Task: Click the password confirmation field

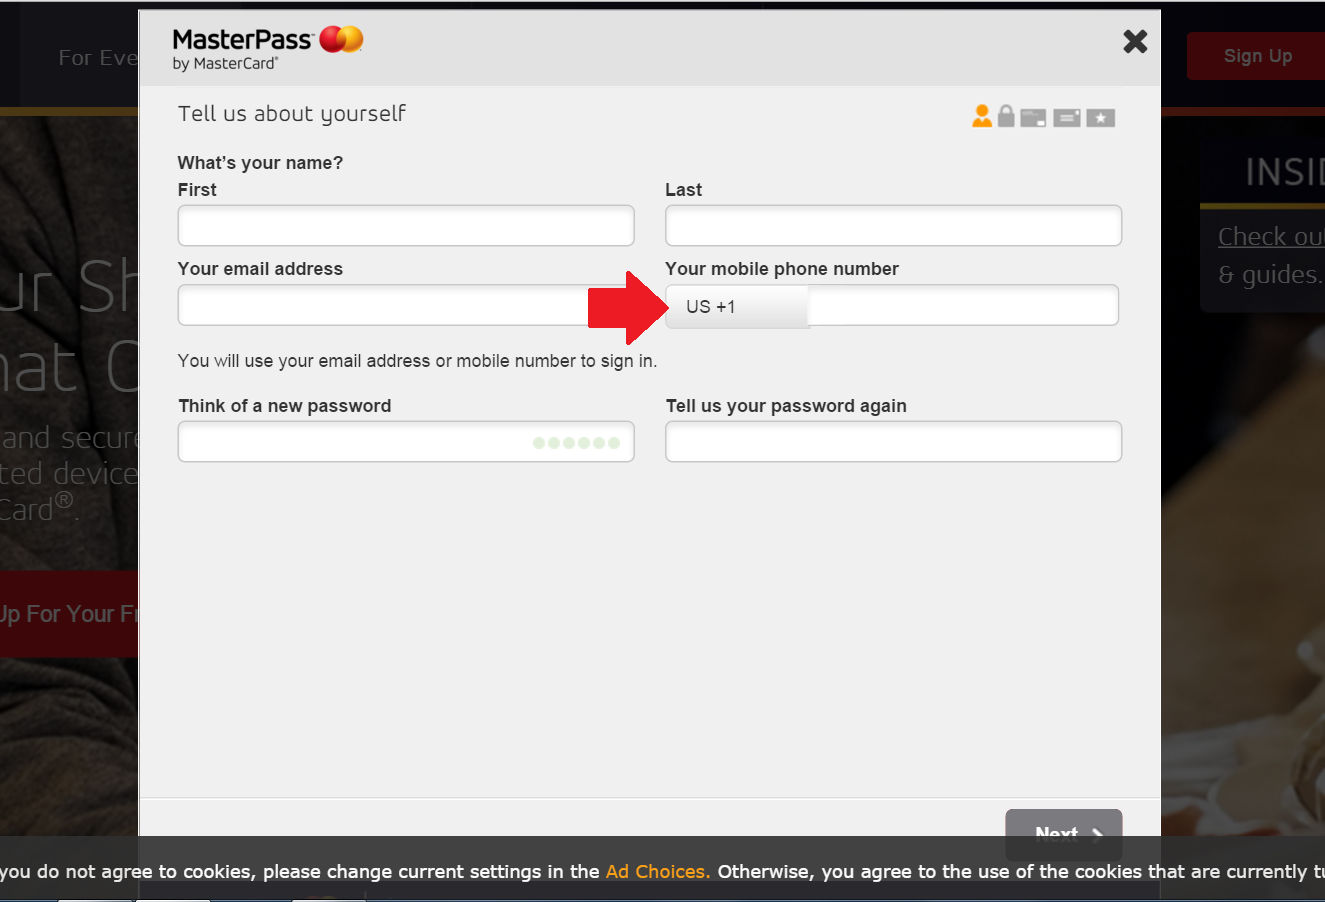Action: click(x=893, y=442)
